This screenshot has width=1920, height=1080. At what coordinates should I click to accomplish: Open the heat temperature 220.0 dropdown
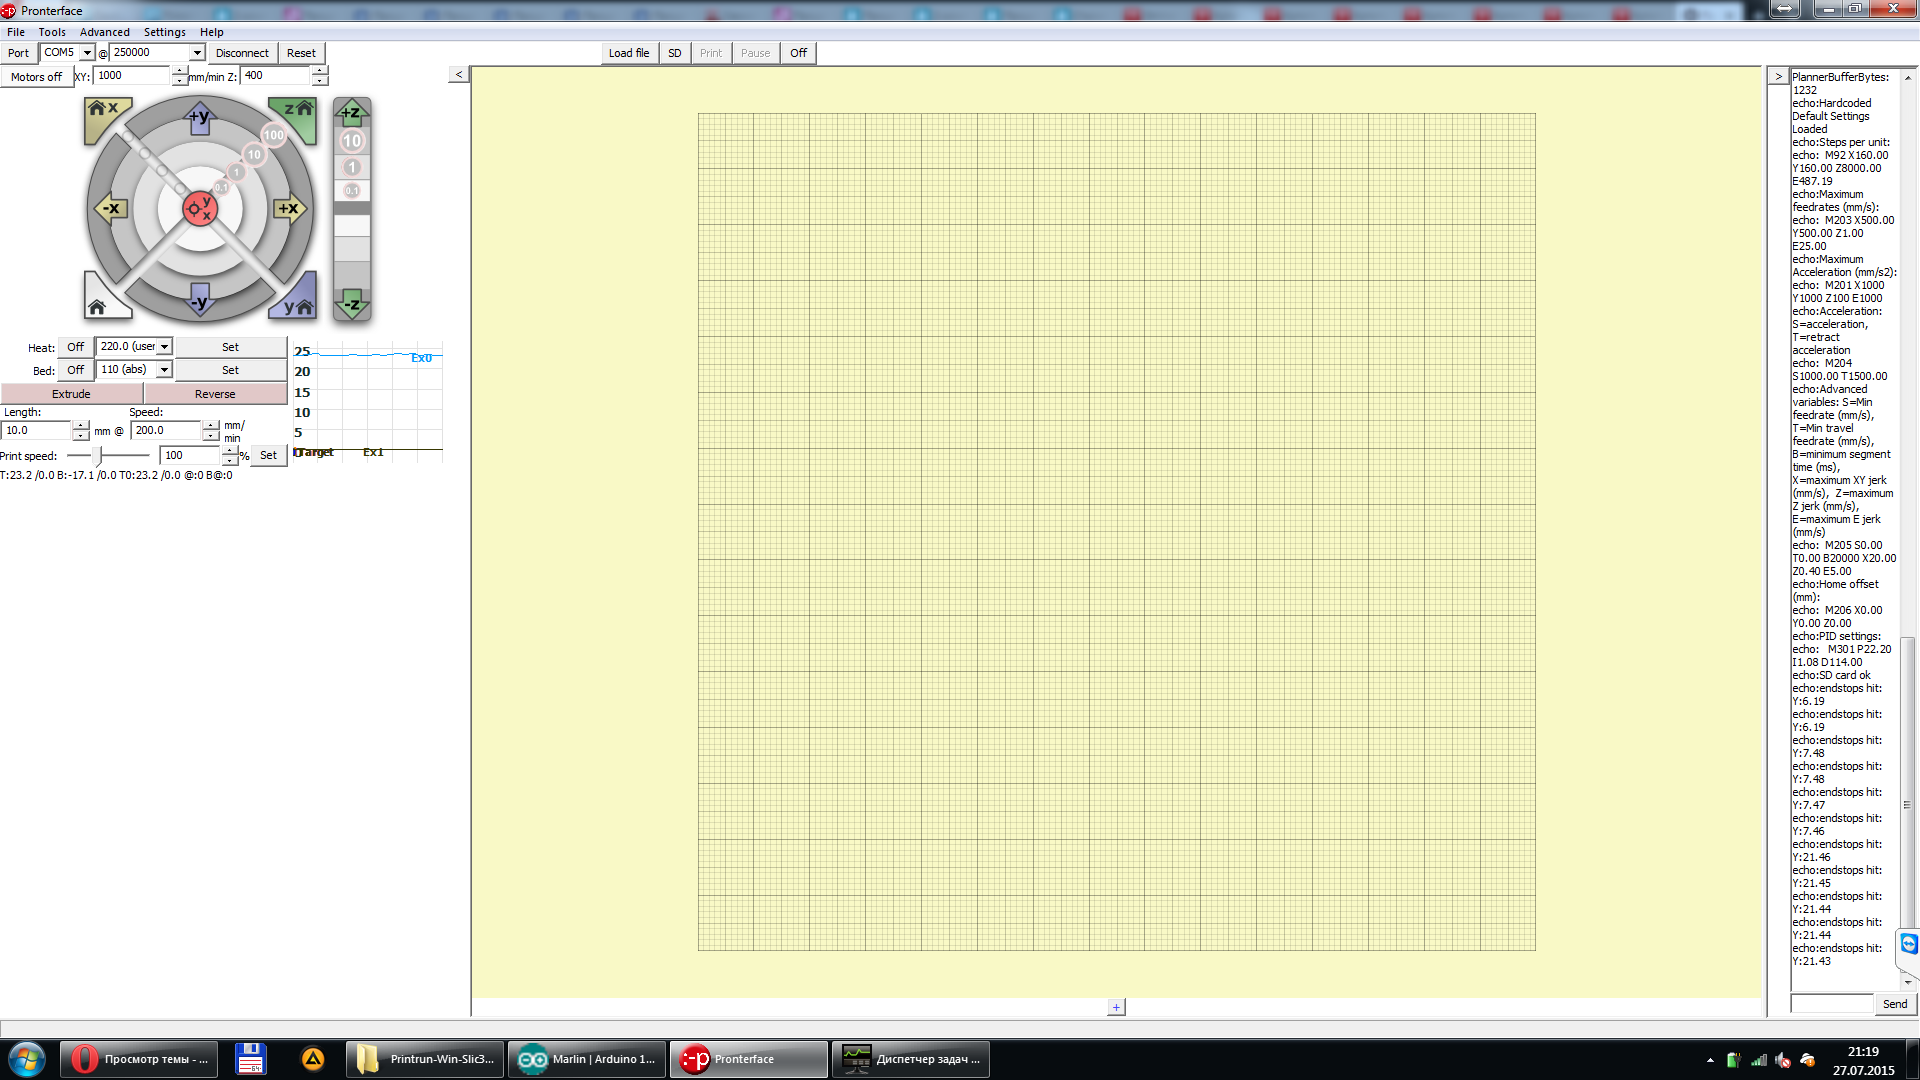point(164,347)
